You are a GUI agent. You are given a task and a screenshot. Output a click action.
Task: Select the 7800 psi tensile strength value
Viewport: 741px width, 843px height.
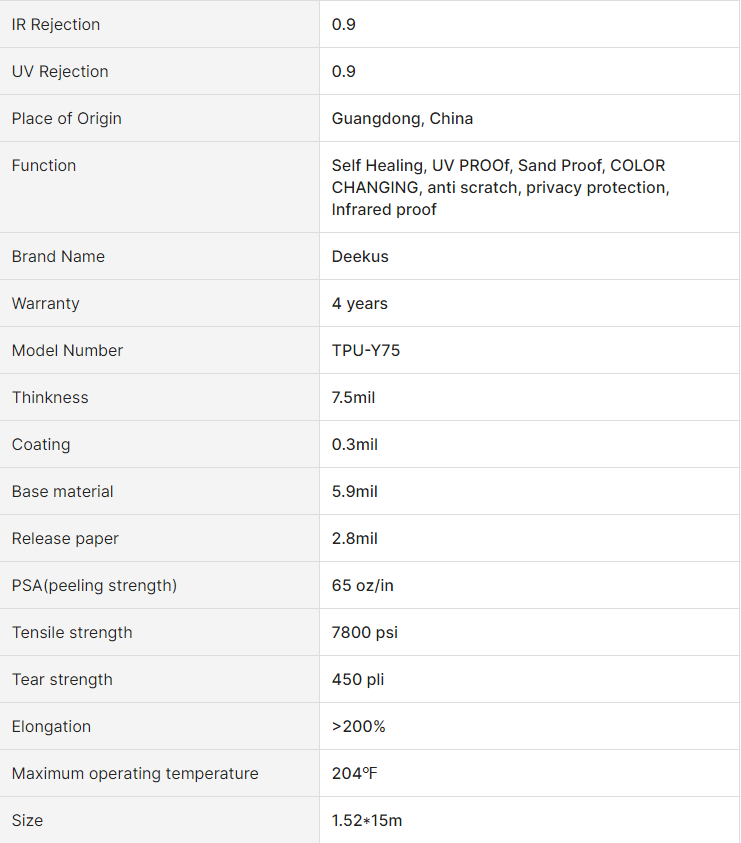pyautogui.click(x=365, y=632)
